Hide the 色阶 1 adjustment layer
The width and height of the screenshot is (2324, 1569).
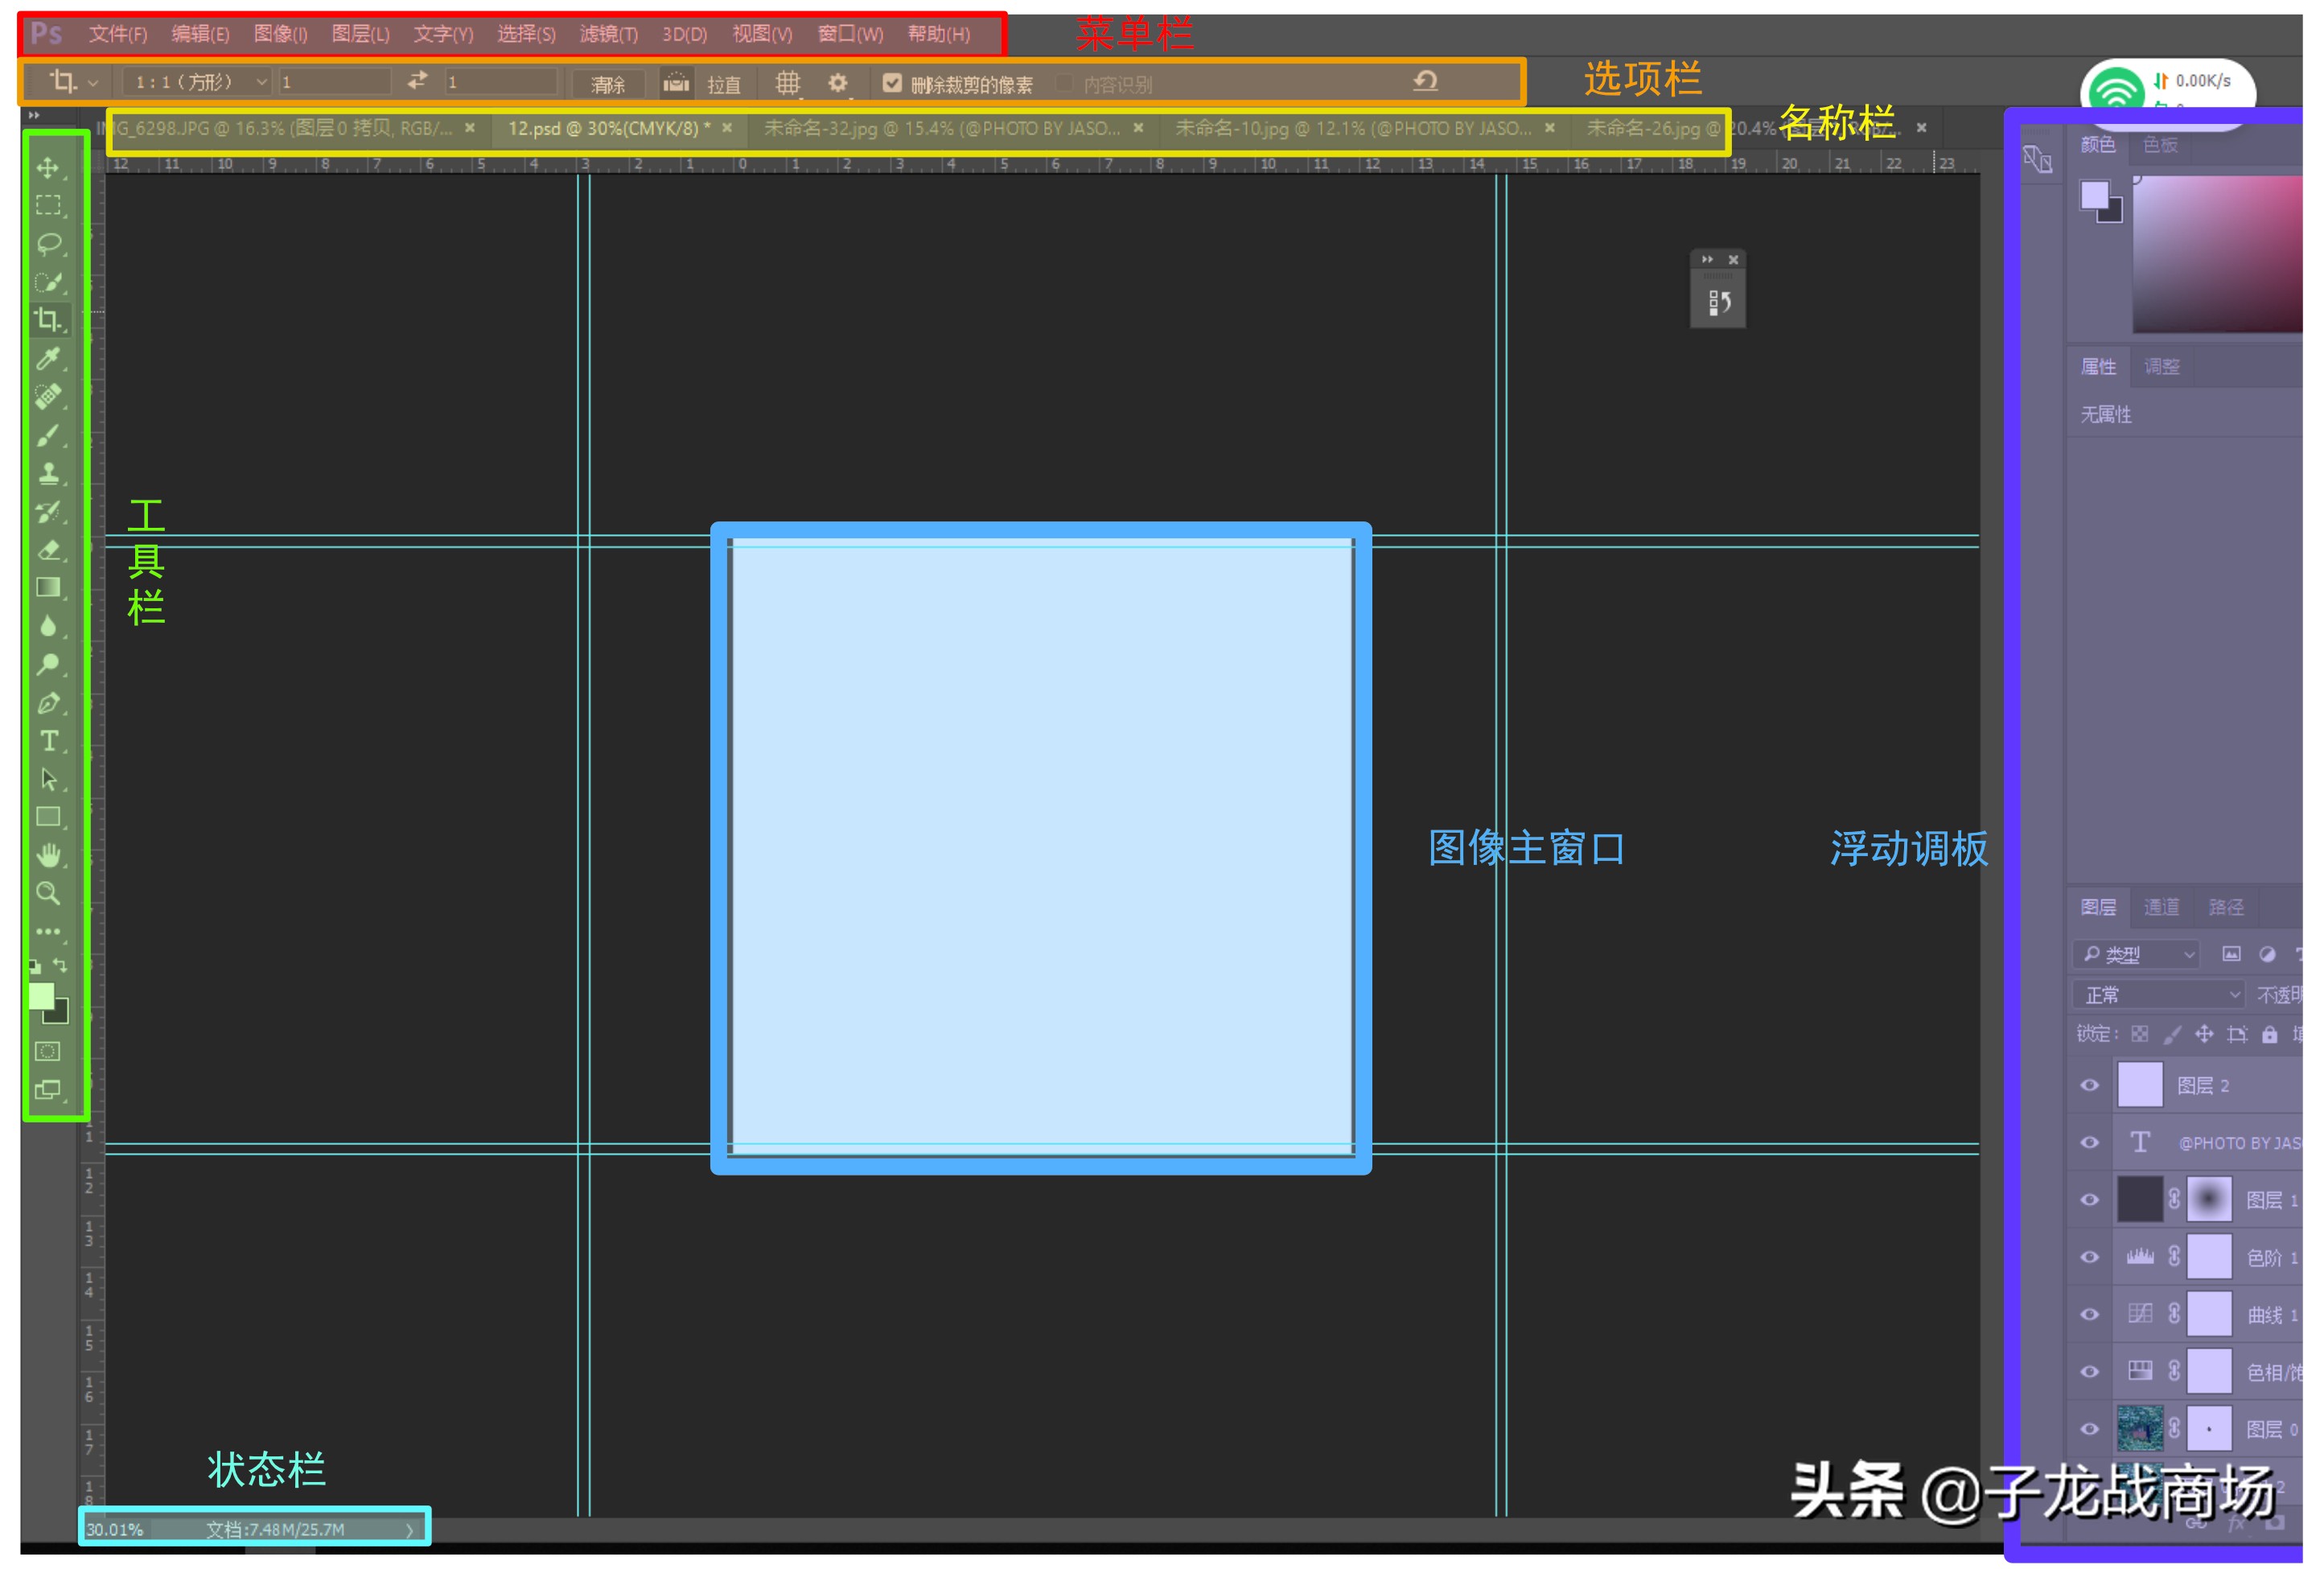[x=2089, y=1257]
